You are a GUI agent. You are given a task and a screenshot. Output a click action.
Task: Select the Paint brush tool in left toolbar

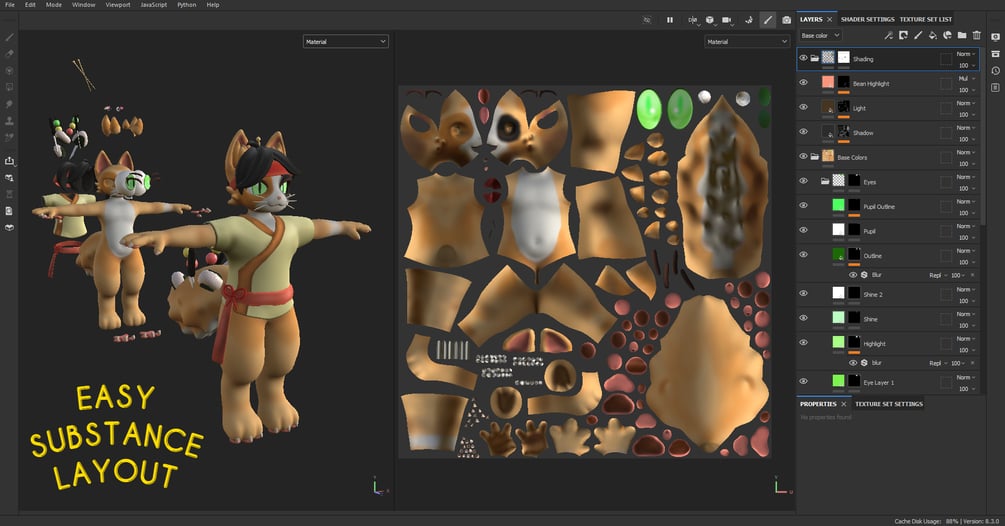point(9,37)
